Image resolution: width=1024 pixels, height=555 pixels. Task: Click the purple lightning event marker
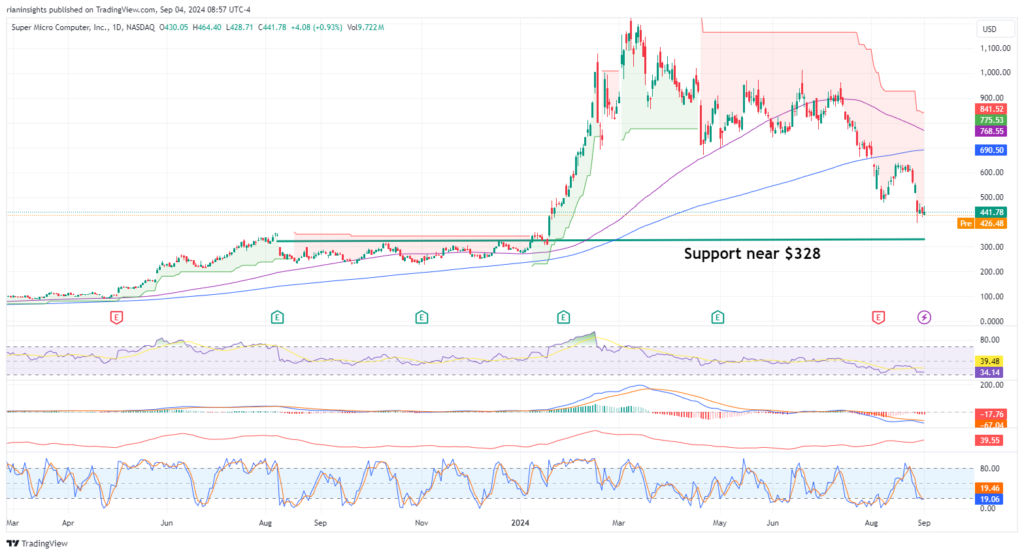923,318
